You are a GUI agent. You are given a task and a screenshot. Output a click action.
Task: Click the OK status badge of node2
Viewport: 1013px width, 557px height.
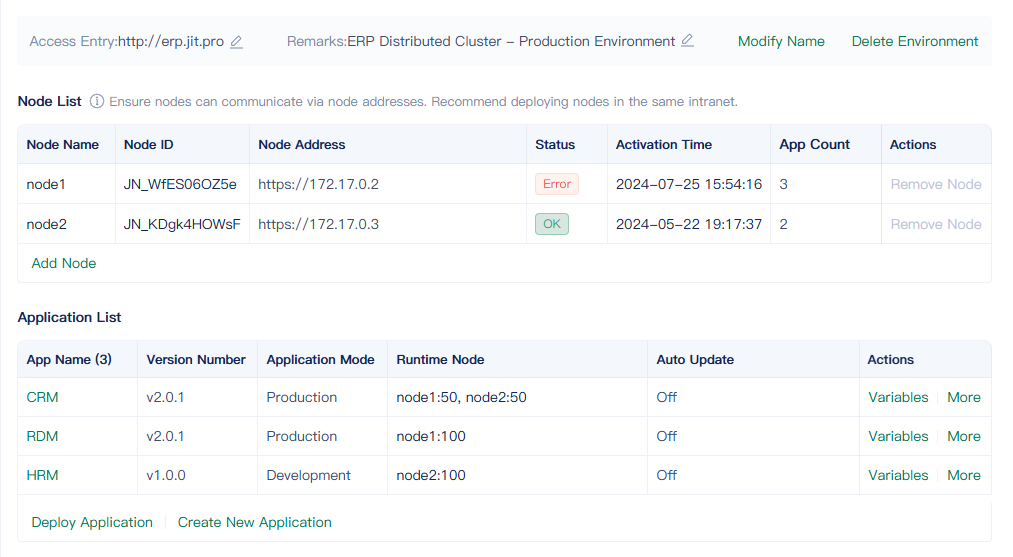(x=551, y=224)
